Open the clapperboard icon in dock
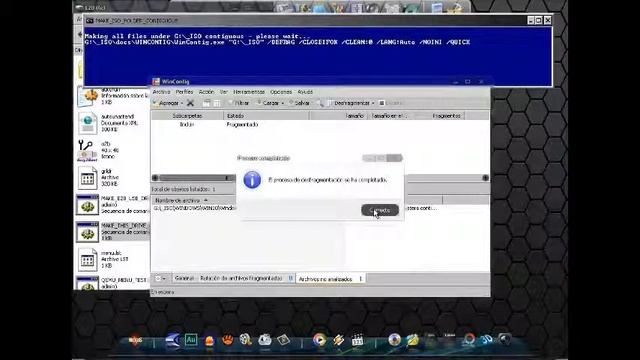 (x=357, y=340)
